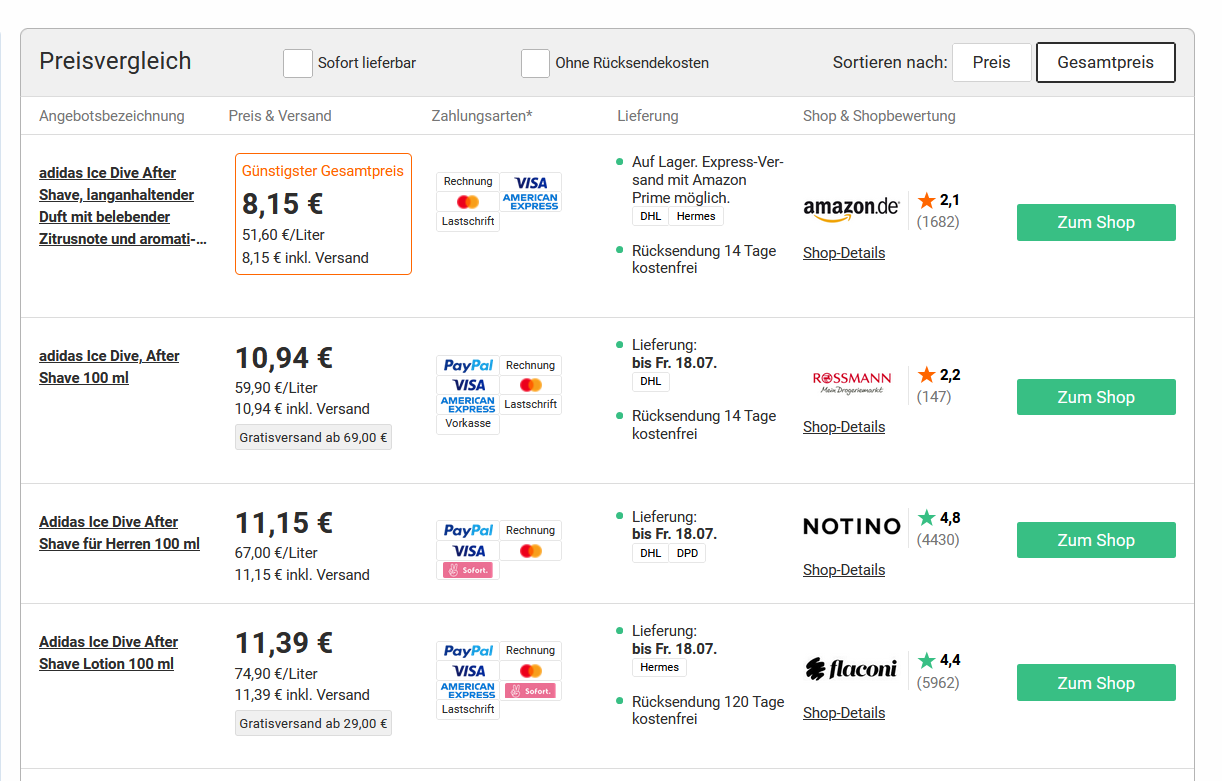This screenshot has width=1222, height=781.
Task: Open Shop-Details for Rossmann
Action: (x=844, y=427)
